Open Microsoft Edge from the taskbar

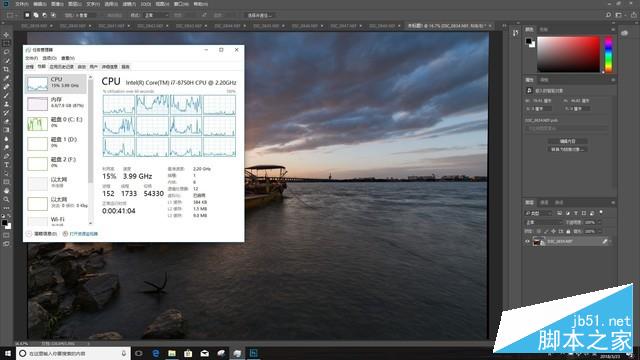tap(156, 353)
